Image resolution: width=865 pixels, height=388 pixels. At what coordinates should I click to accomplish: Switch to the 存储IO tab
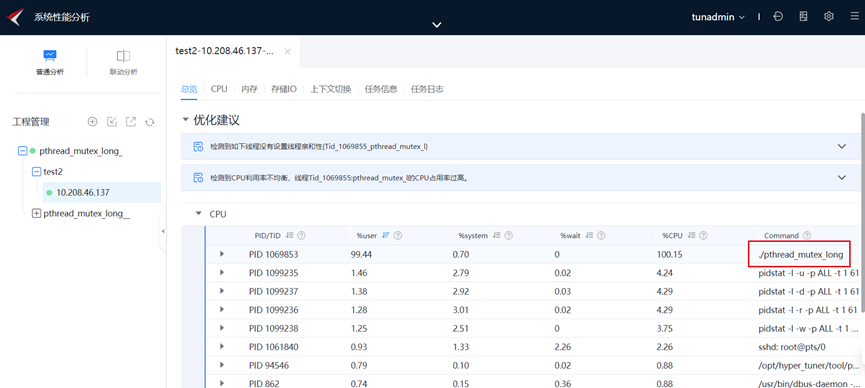284,89
